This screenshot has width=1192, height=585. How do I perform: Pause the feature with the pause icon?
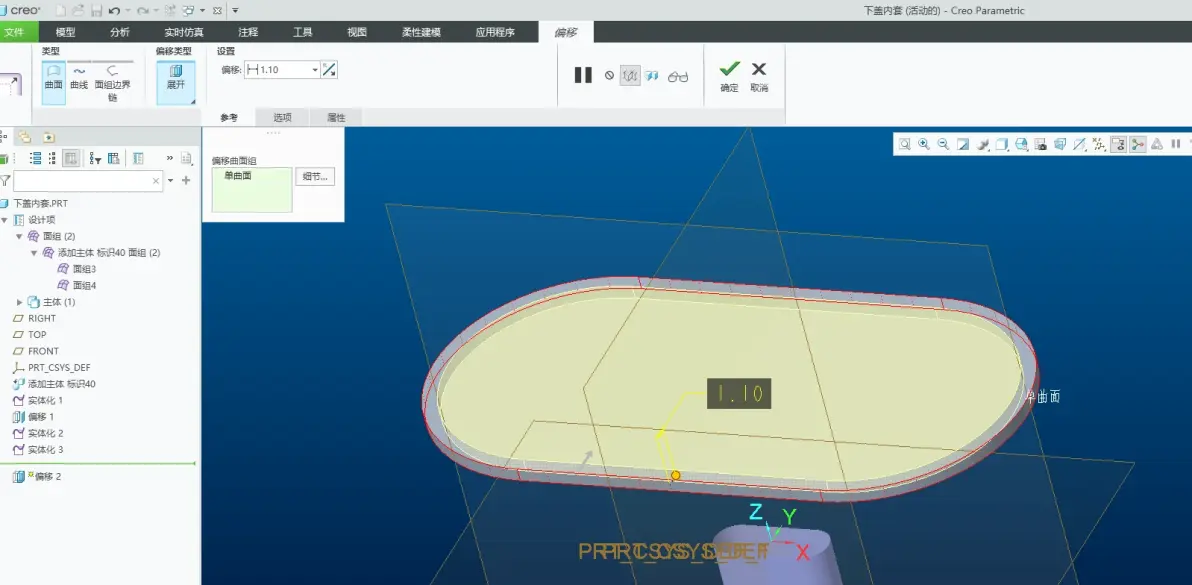(x=583, y=75)
